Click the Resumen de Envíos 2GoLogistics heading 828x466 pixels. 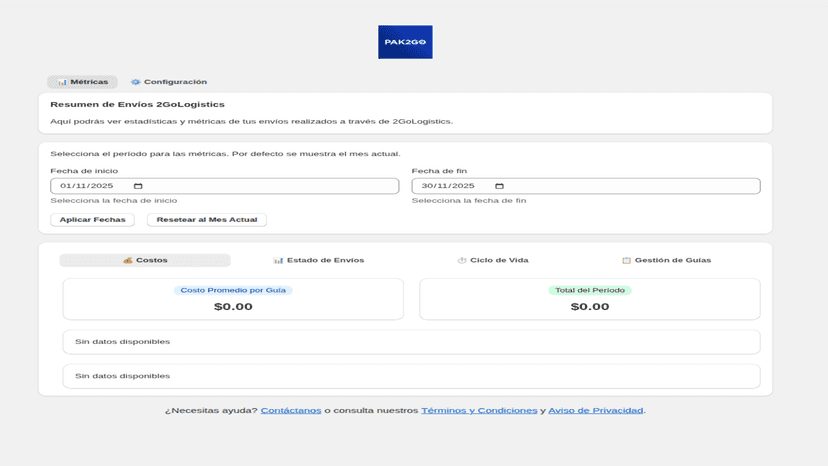coord(137,105)
